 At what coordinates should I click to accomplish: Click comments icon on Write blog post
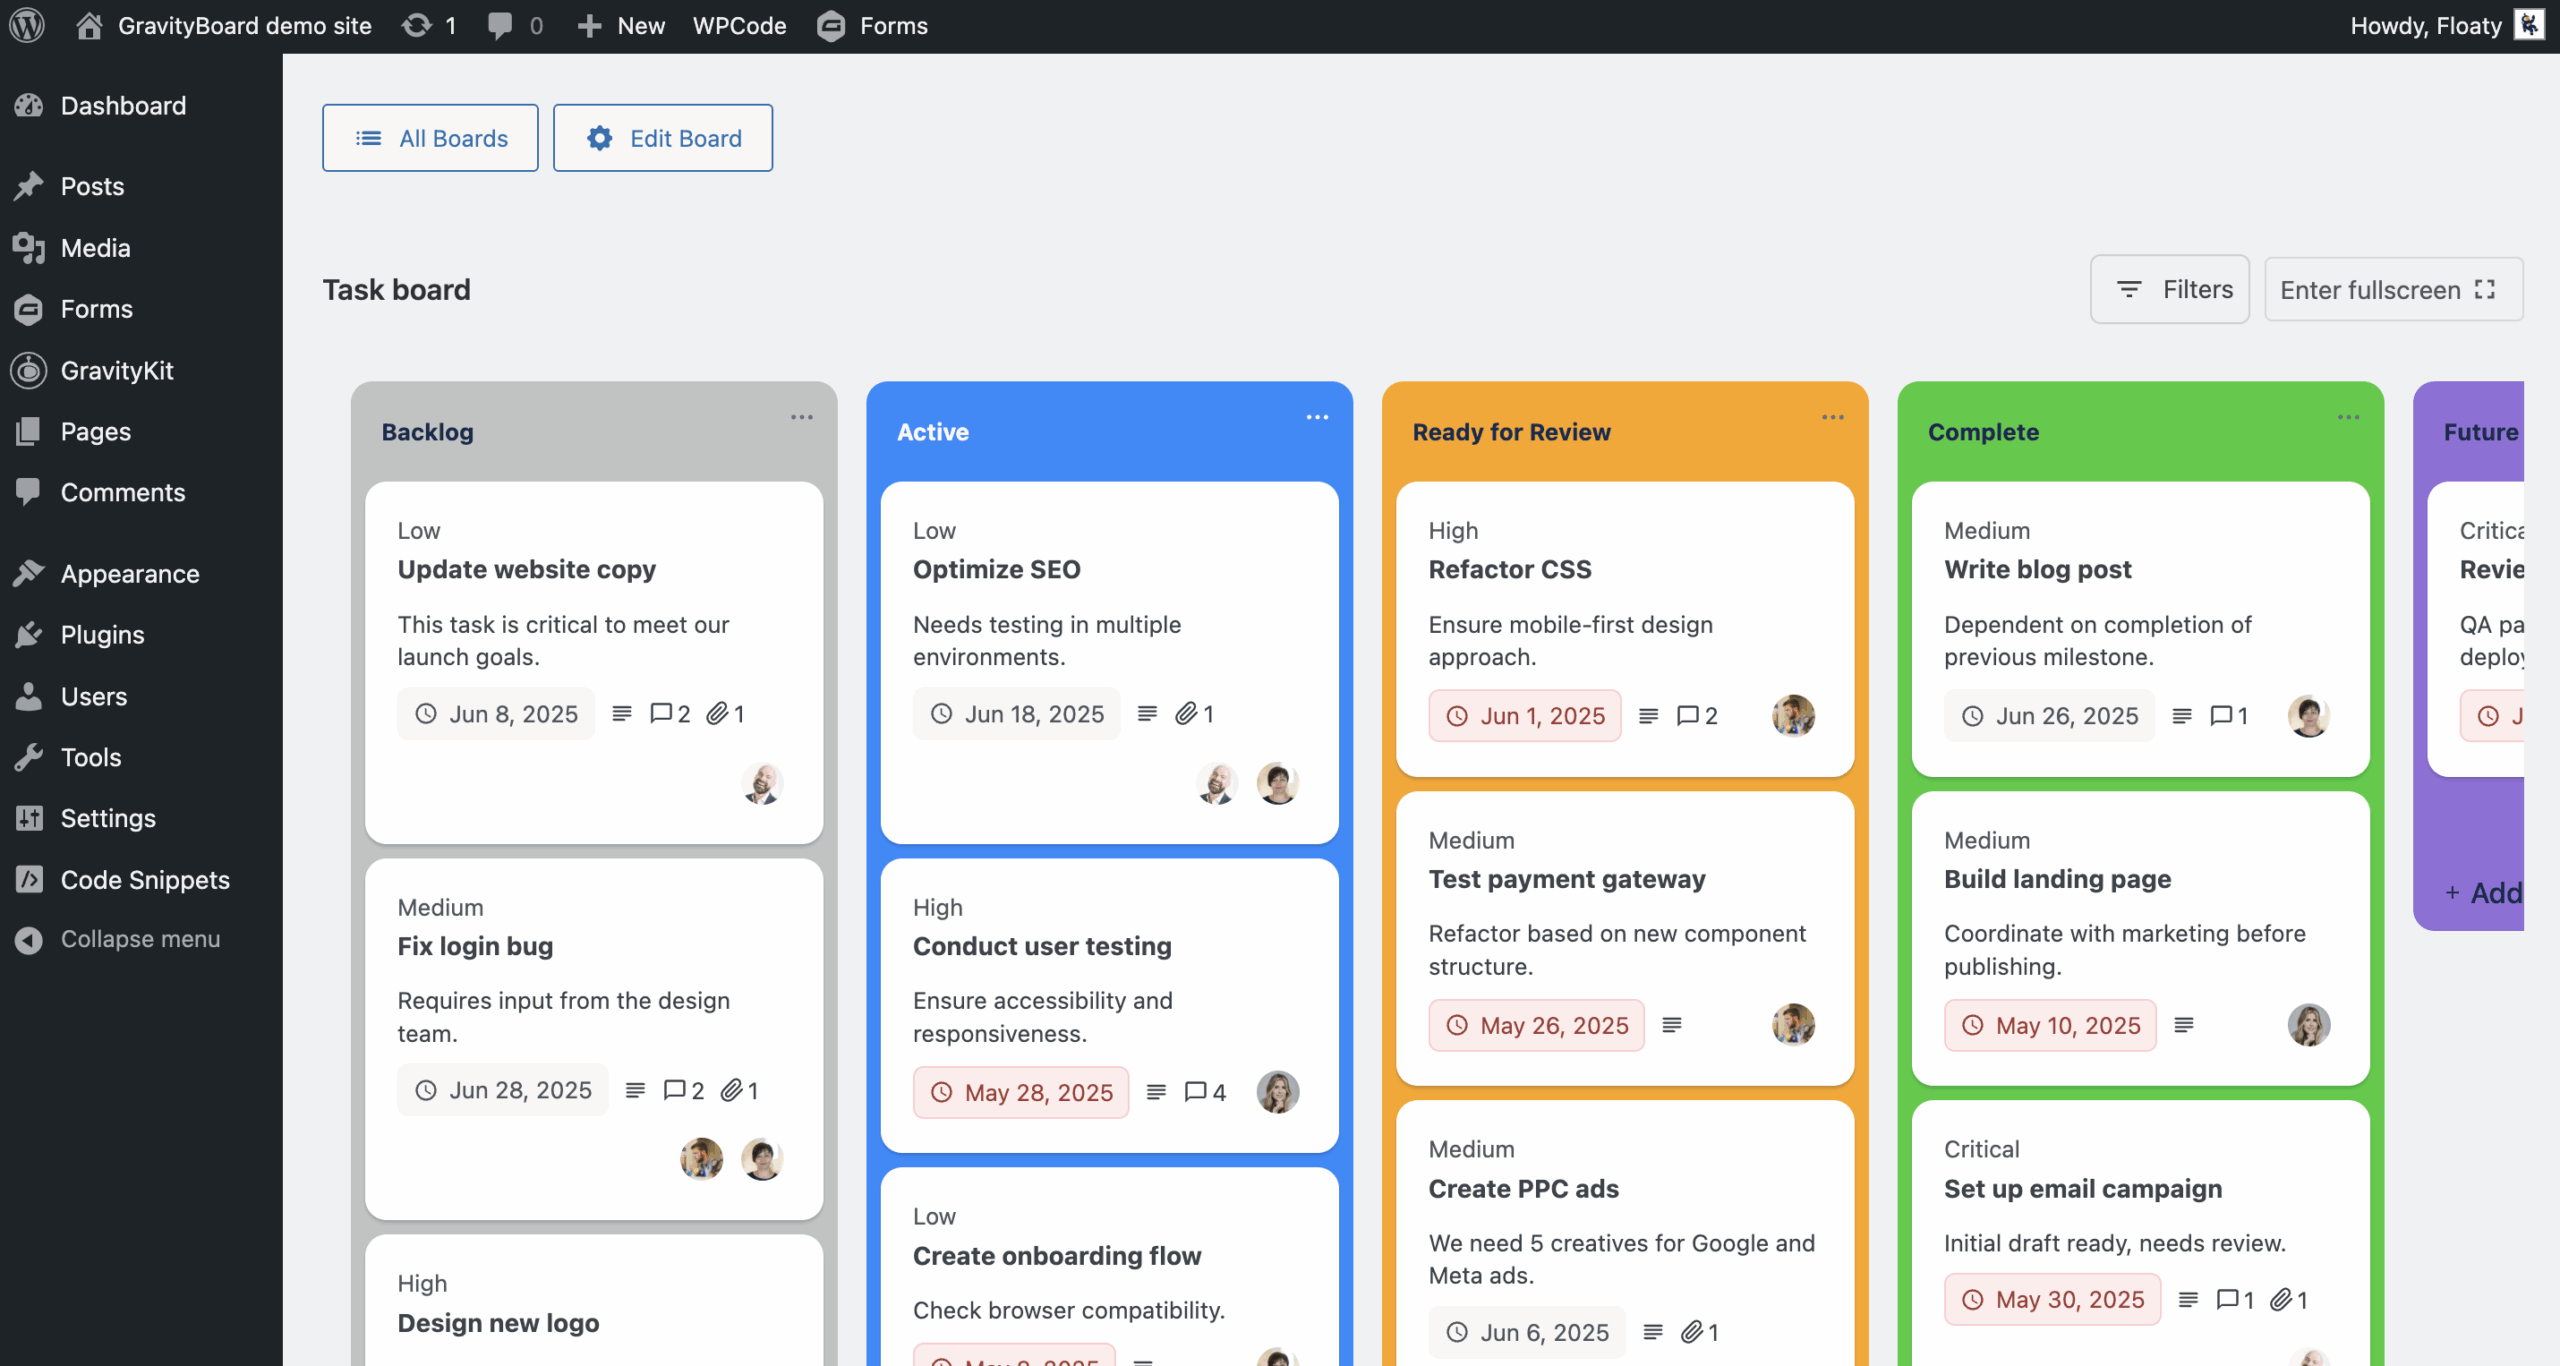coord(2229,716)
